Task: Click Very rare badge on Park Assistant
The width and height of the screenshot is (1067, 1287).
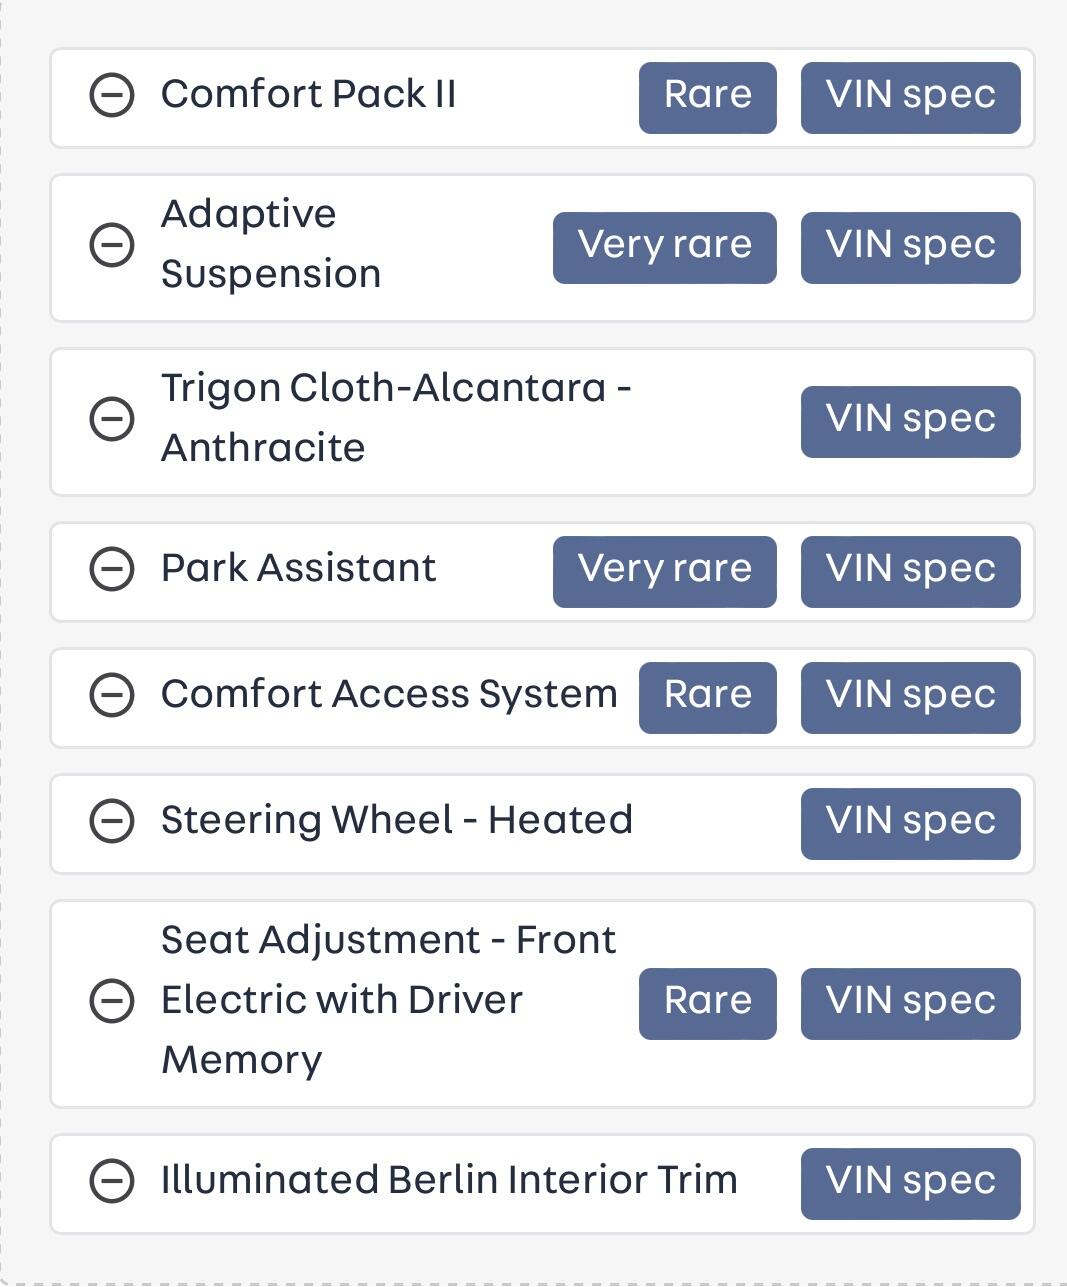Action: (x=664, y=571)
